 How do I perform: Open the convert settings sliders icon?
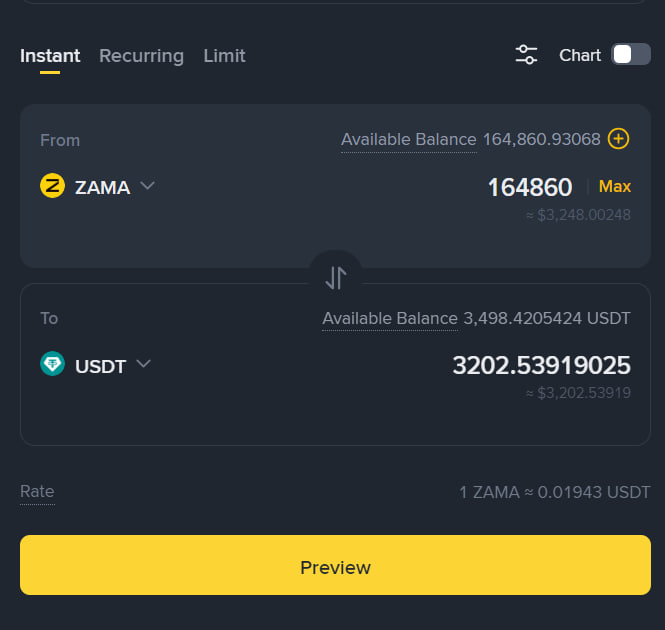[526, 55]
